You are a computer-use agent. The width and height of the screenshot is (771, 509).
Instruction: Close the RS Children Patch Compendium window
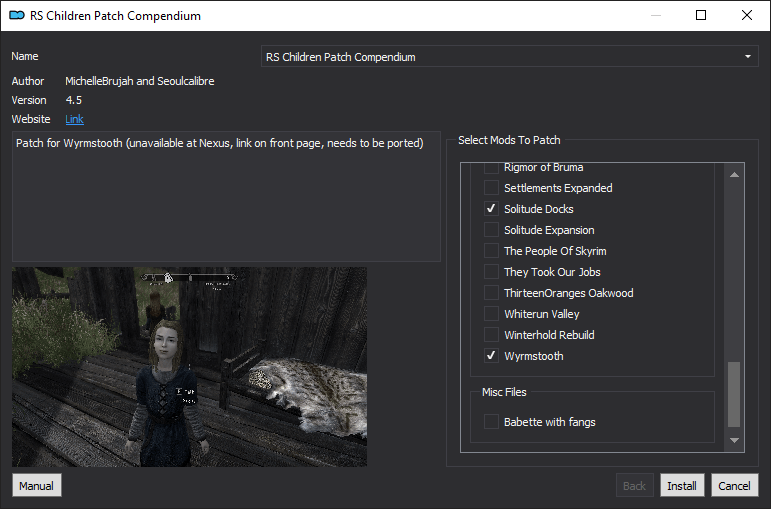click(747, 15)
